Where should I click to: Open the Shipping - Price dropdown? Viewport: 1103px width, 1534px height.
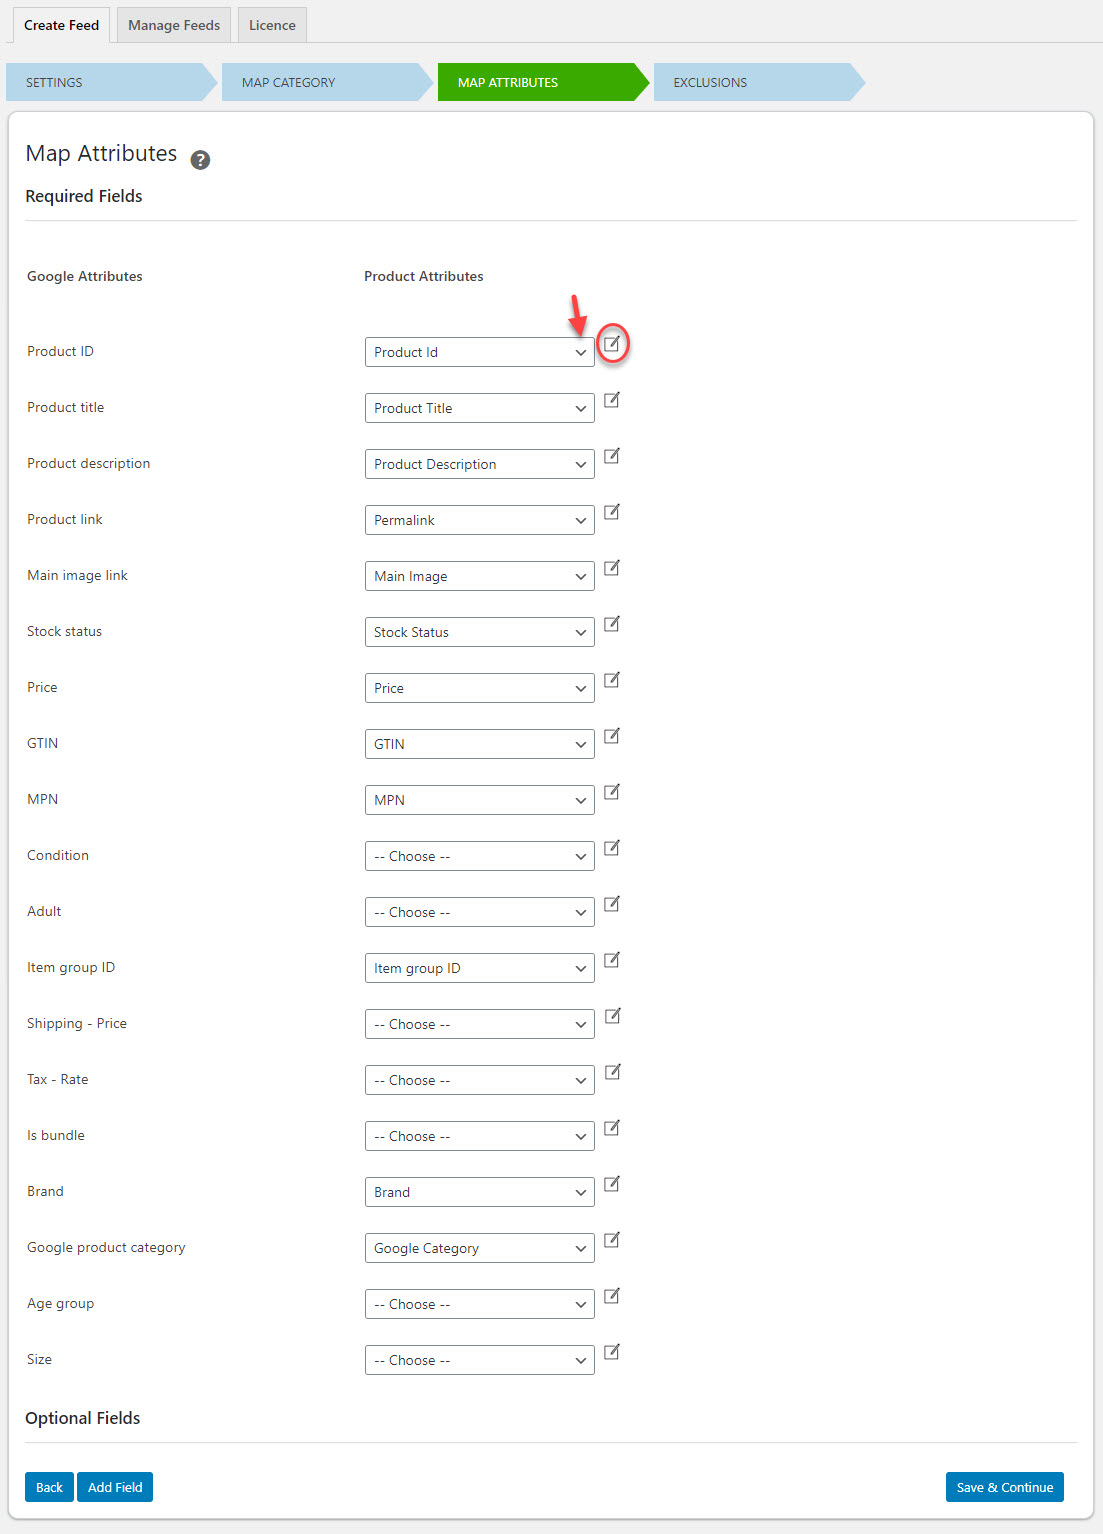click(x=479, y=1024)
